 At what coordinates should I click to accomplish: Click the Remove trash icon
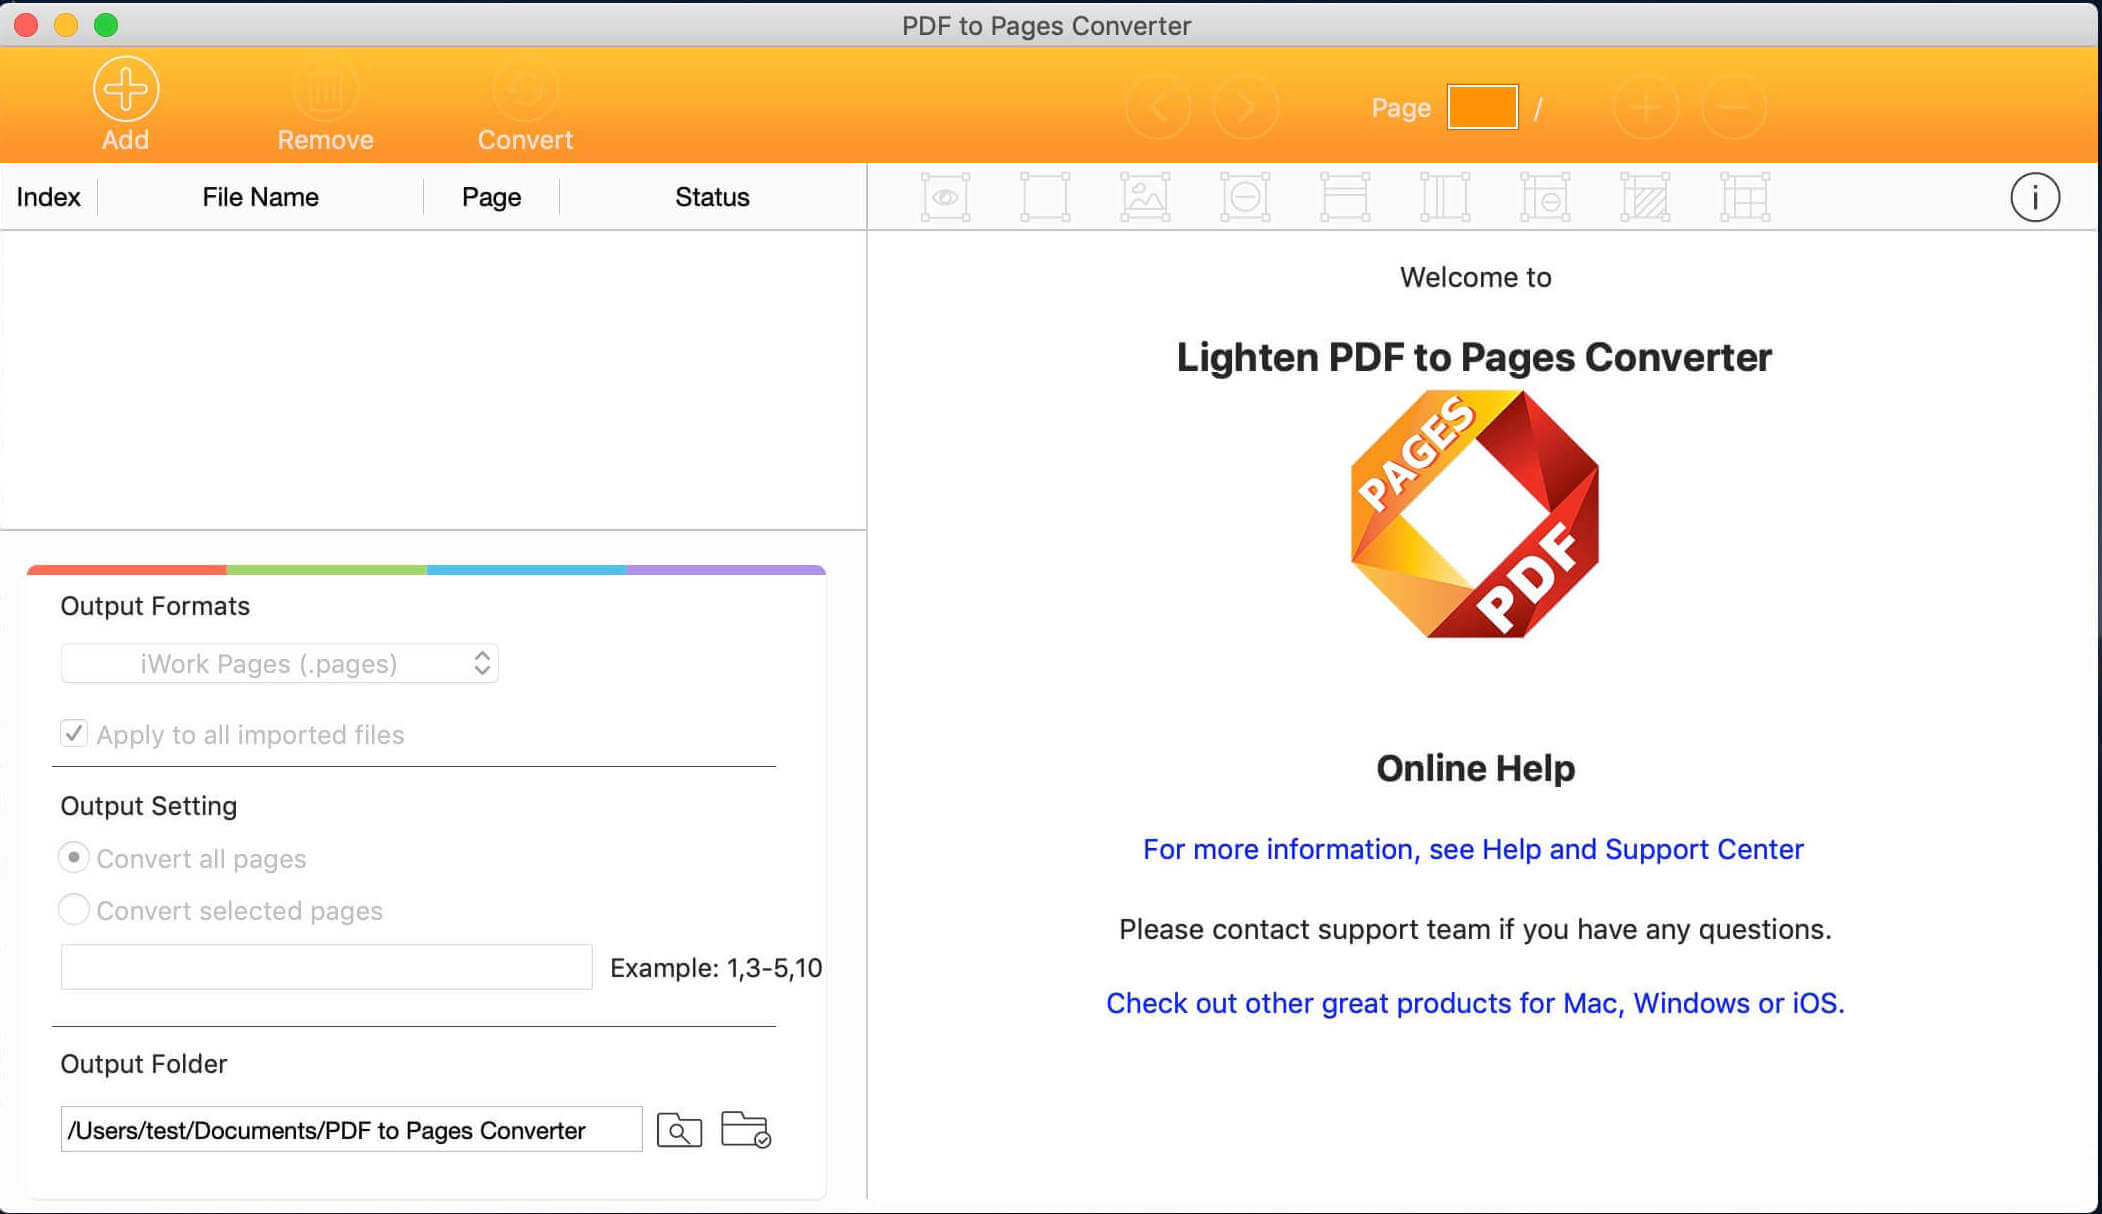coord(325,89)
